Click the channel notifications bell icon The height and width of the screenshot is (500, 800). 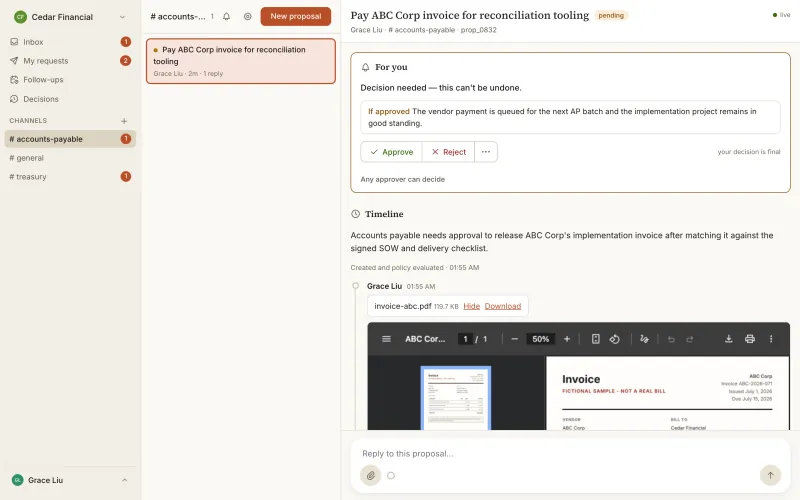coord(227,16)
